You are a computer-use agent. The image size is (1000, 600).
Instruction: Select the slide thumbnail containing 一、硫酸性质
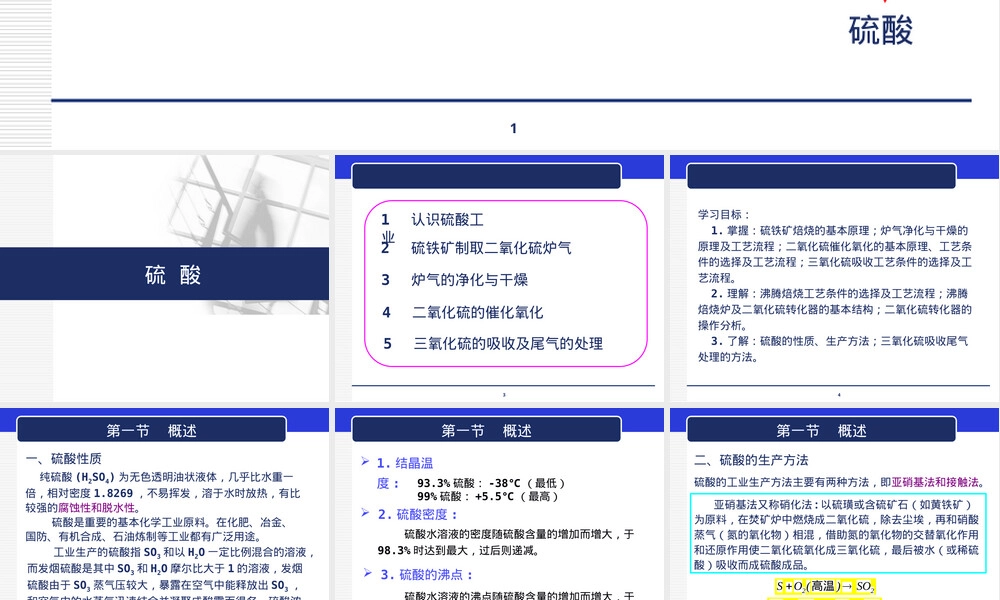165,504
